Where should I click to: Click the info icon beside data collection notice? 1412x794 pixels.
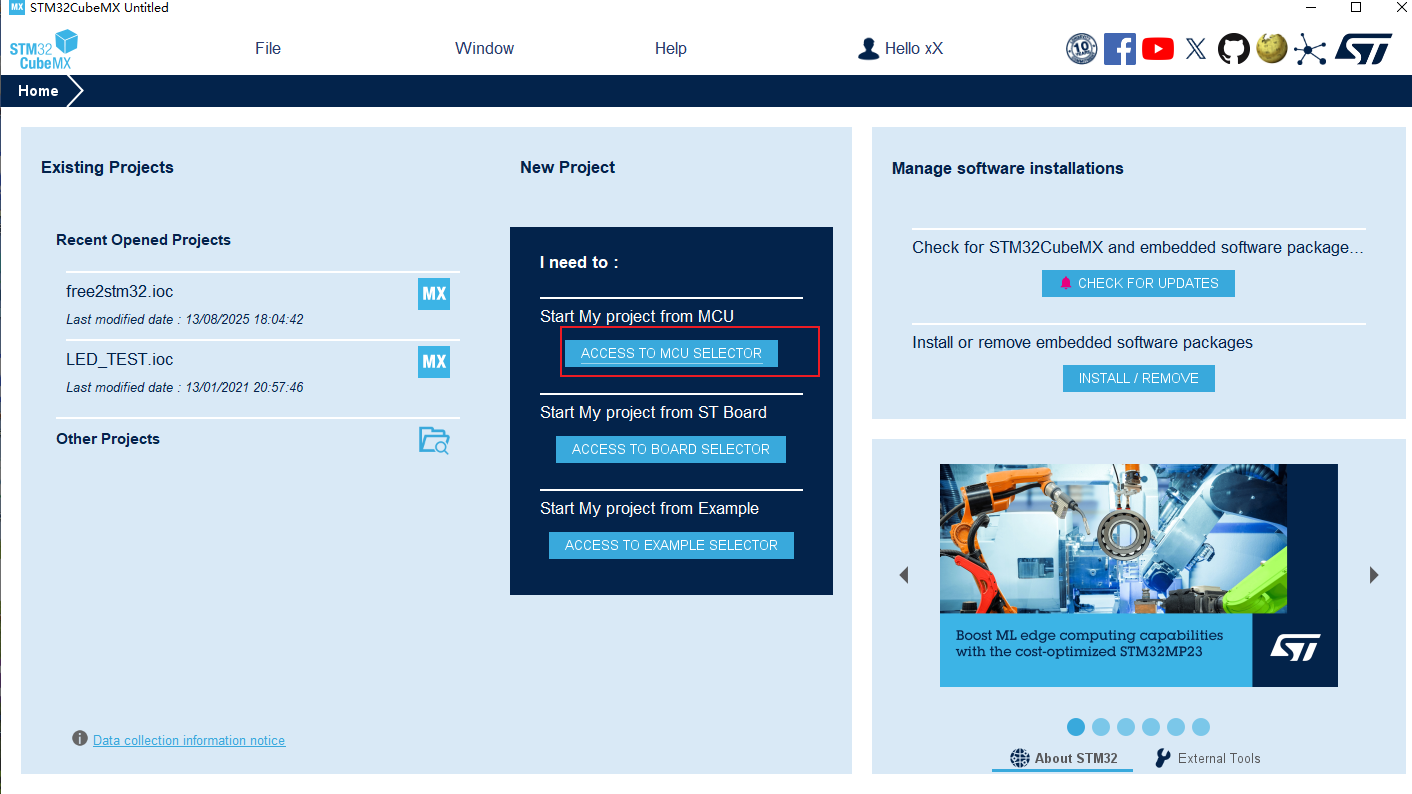[x=80, y=738]
